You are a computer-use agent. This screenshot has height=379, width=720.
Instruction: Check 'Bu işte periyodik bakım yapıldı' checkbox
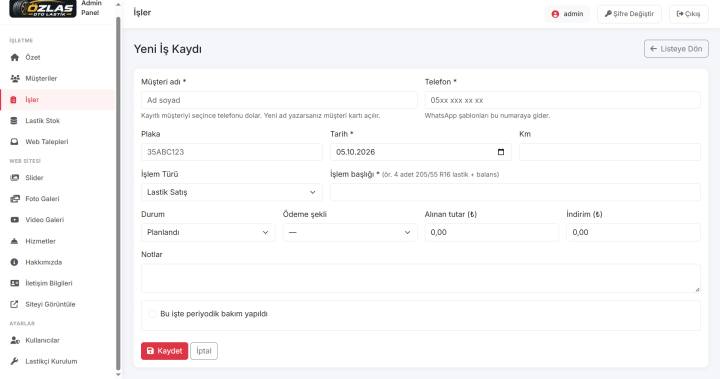click(x=152, y=314)
